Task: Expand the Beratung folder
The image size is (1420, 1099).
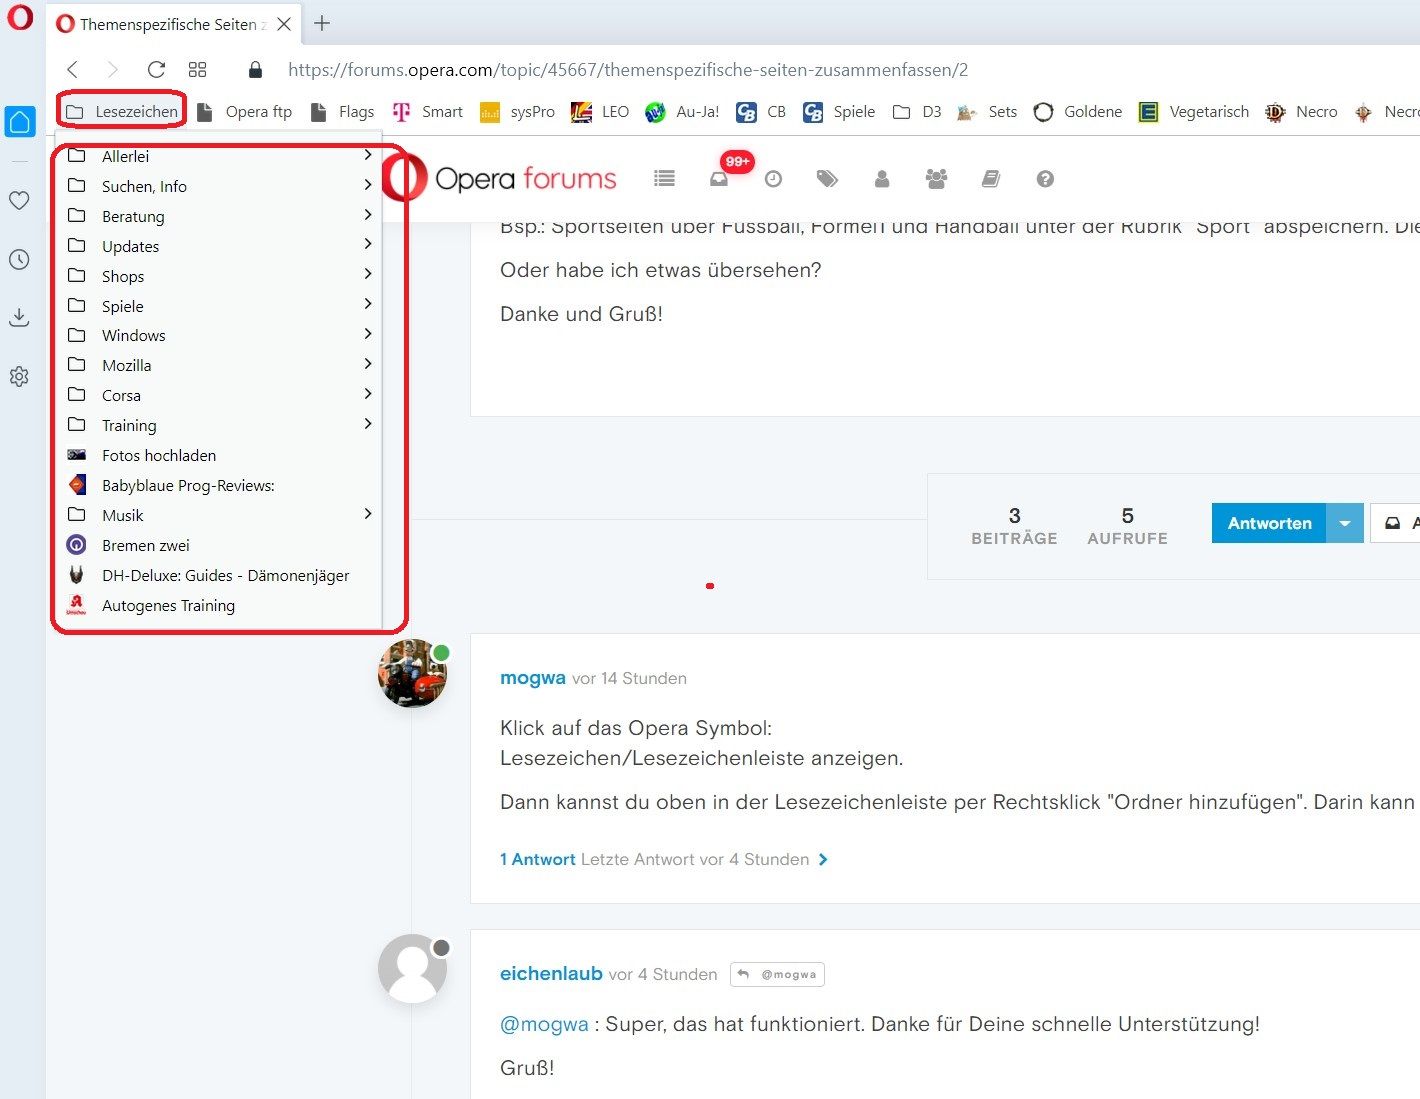Action: tap(220, 216)
